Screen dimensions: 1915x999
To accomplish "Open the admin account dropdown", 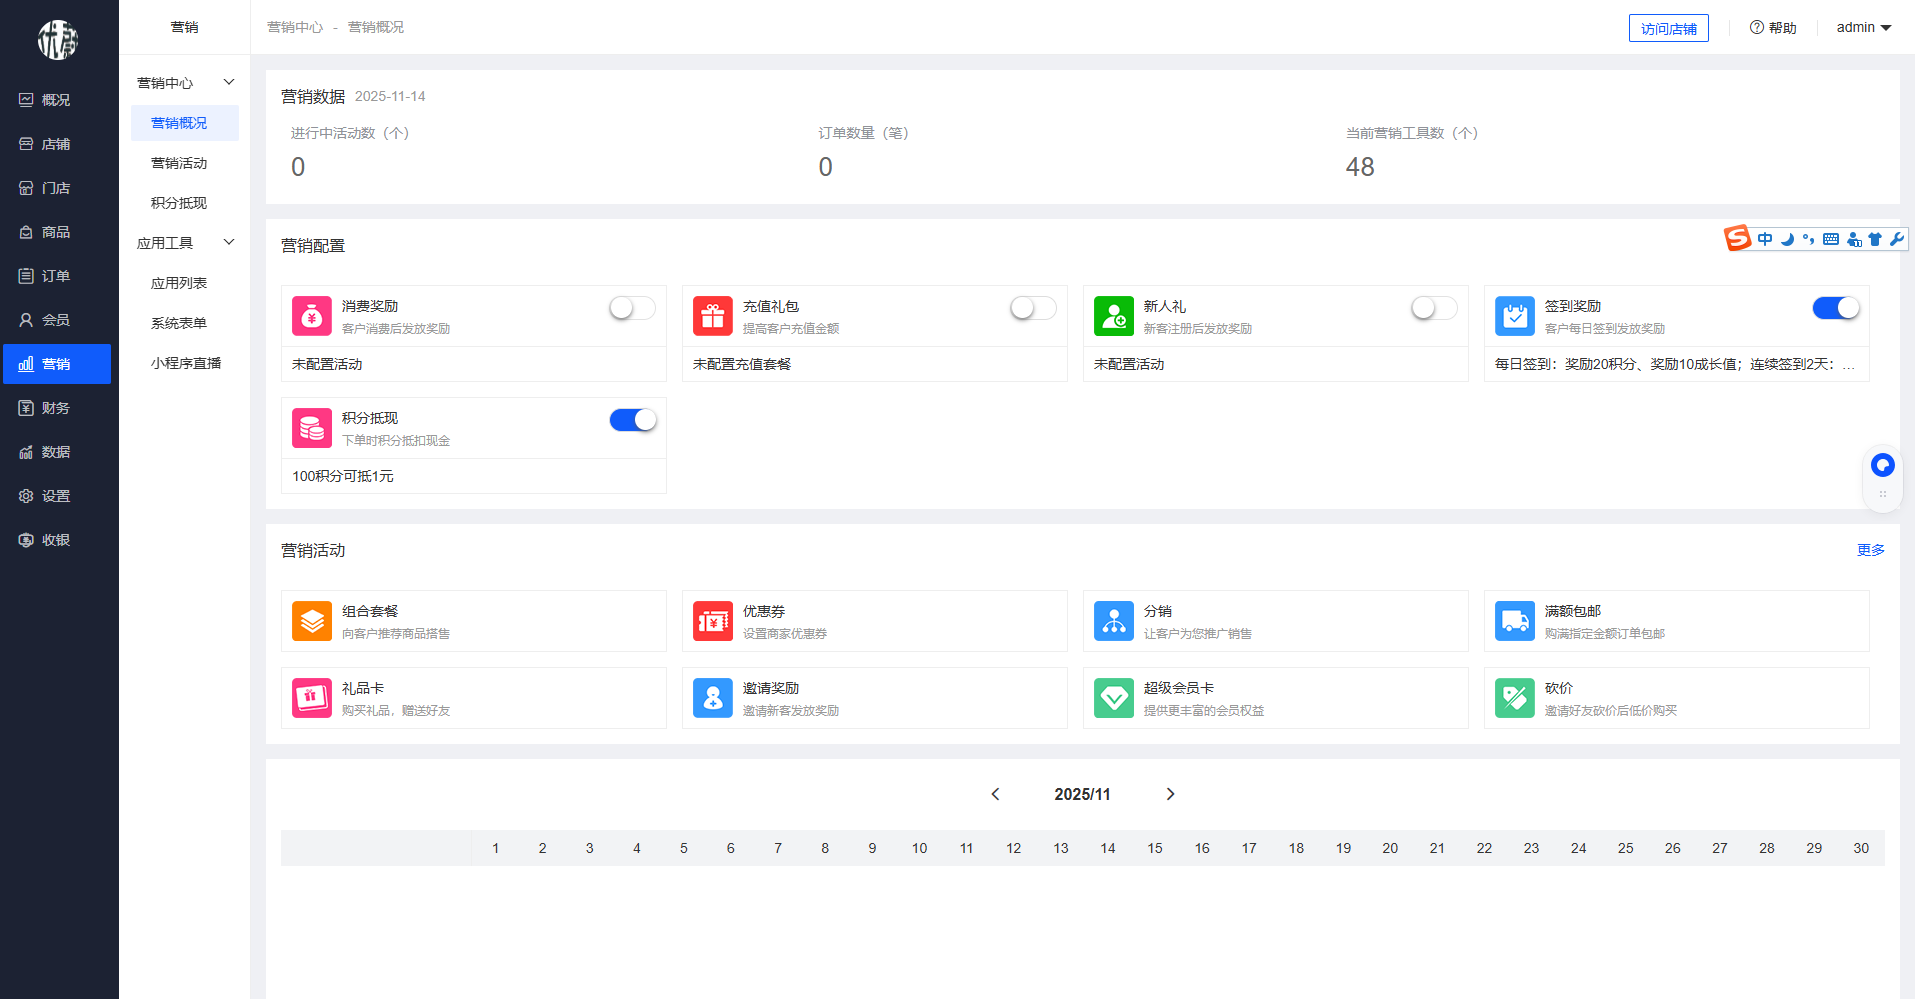I will coord(1863,28).
